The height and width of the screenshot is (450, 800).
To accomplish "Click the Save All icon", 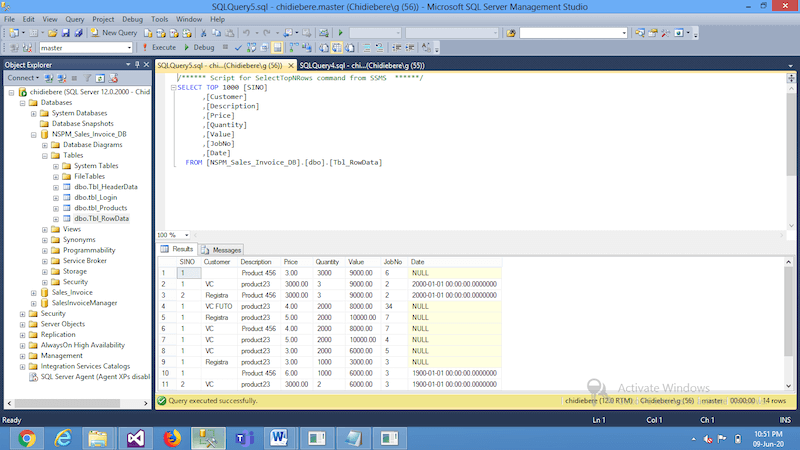I will [78, 33].
